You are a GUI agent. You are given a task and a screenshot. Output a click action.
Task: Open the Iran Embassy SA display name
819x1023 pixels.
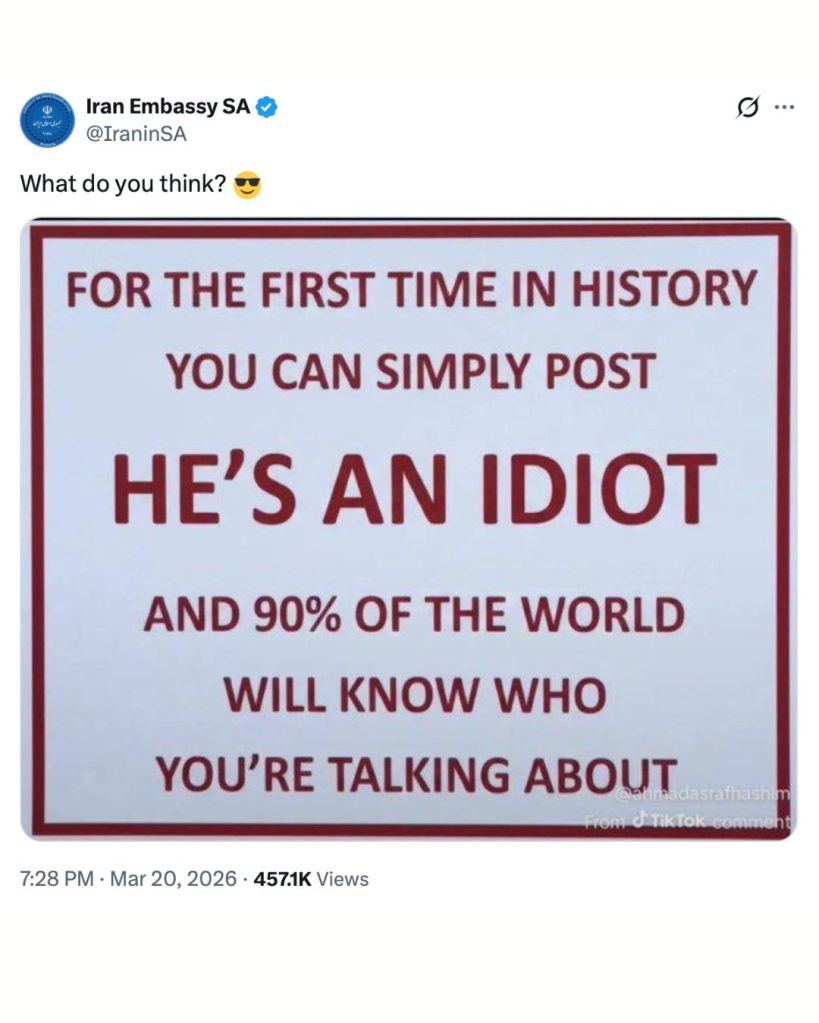tap(168, 106)
